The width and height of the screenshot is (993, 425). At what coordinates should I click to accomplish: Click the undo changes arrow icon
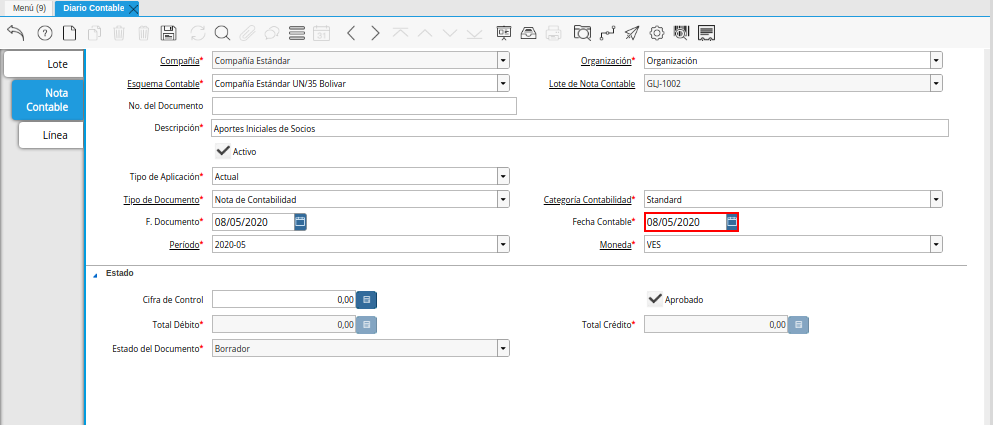point(16,32)
